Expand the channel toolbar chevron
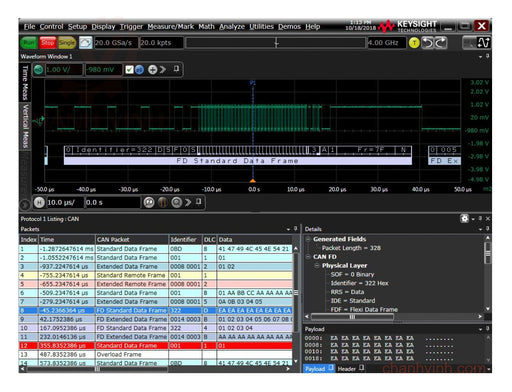Screen dimensions: 512x392 (x=163, y=70)
